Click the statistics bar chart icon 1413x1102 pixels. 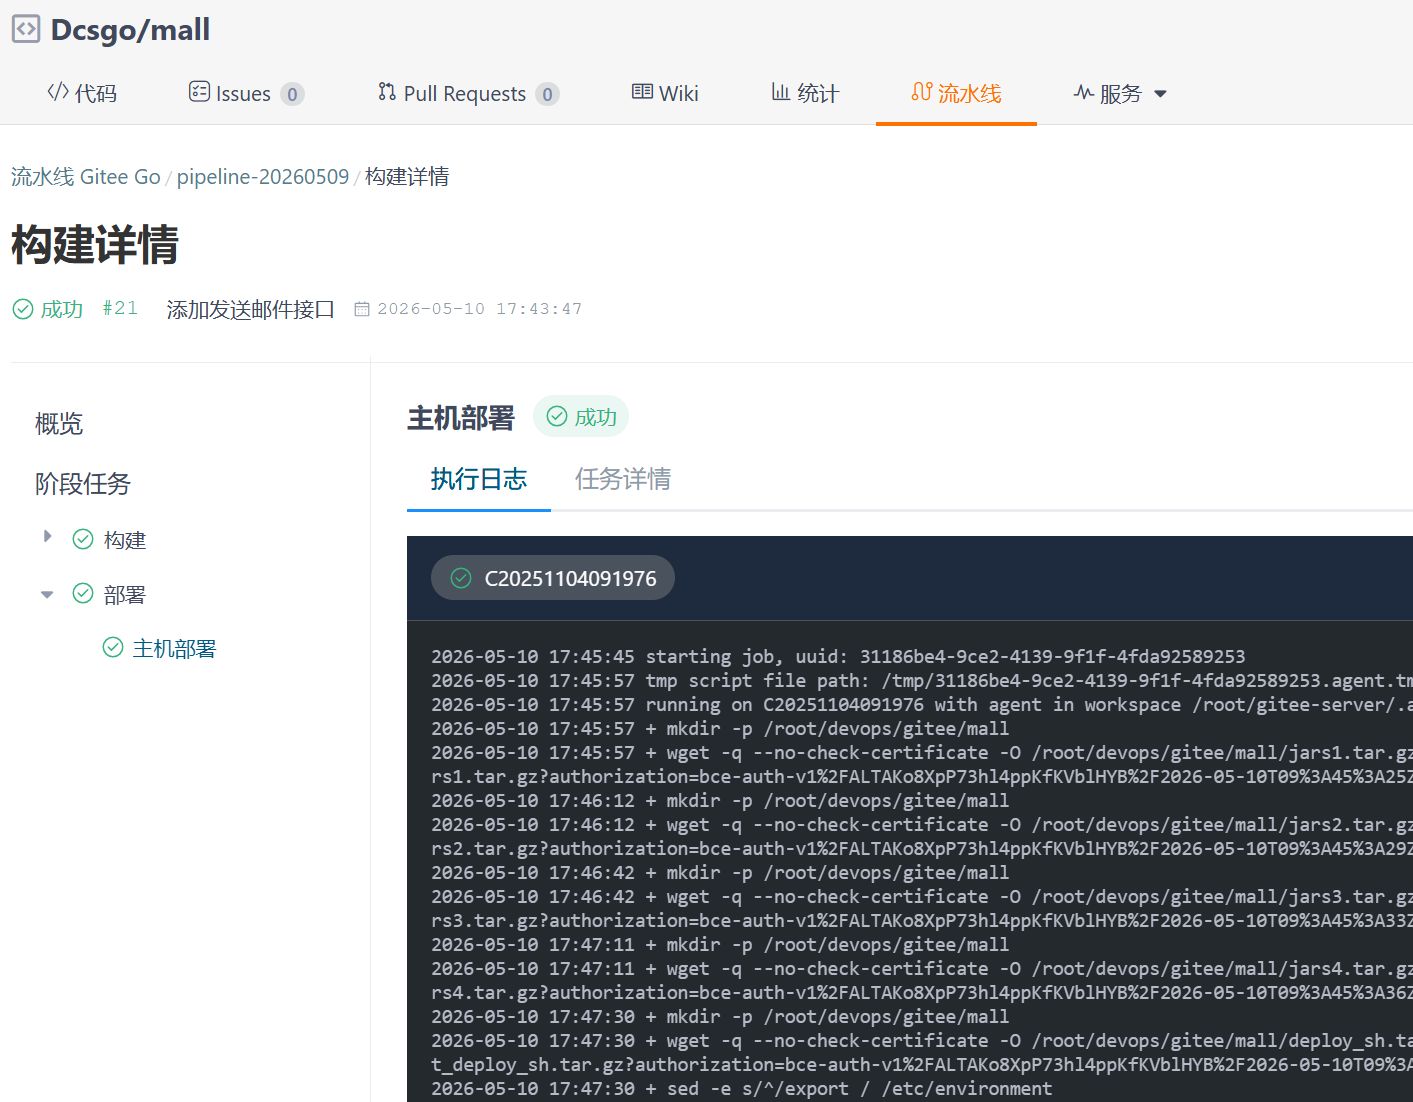[781, 92]
